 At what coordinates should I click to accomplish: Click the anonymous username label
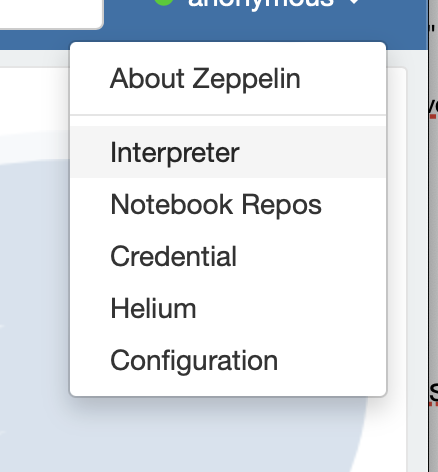(261, 4)
